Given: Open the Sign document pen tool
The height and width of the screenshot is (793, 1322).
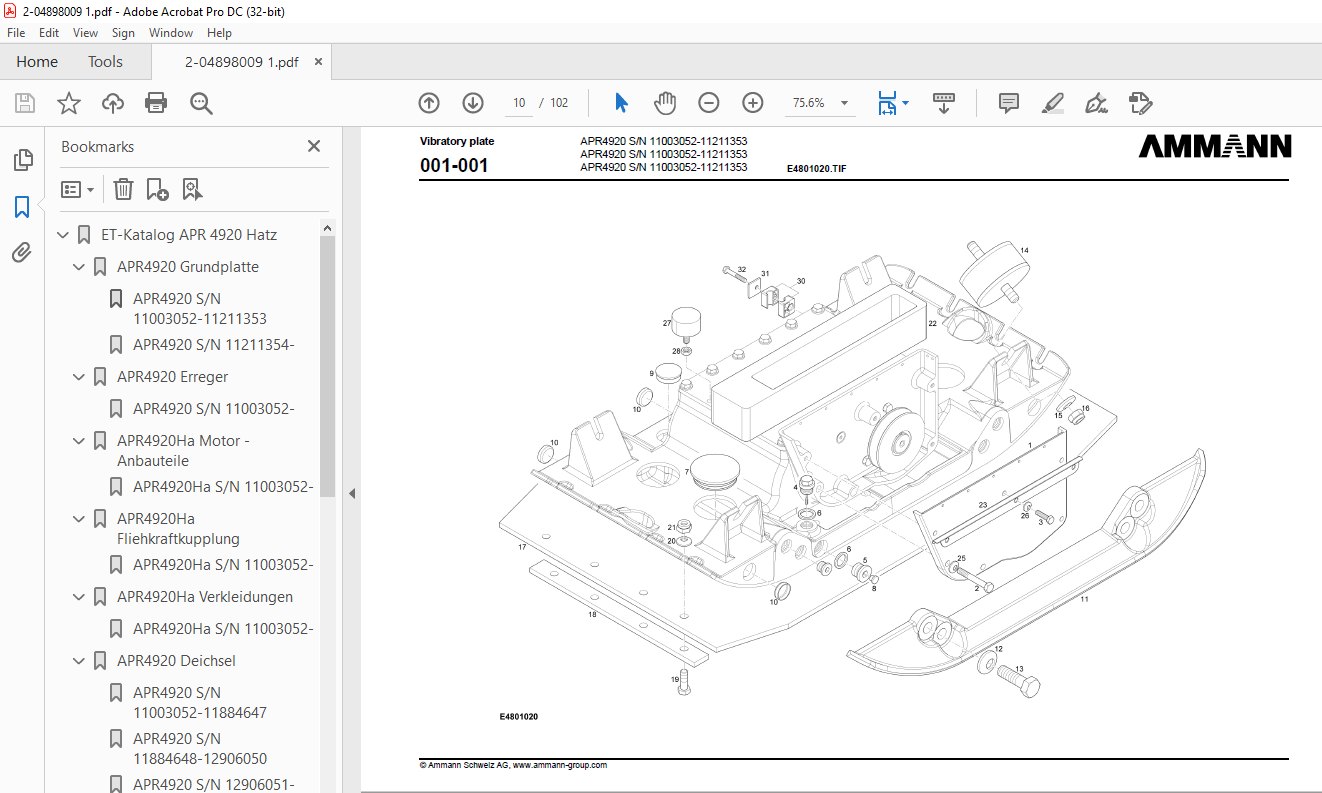Looking at the screenshot, I should pyautogui.click(x=1097, y=103).
